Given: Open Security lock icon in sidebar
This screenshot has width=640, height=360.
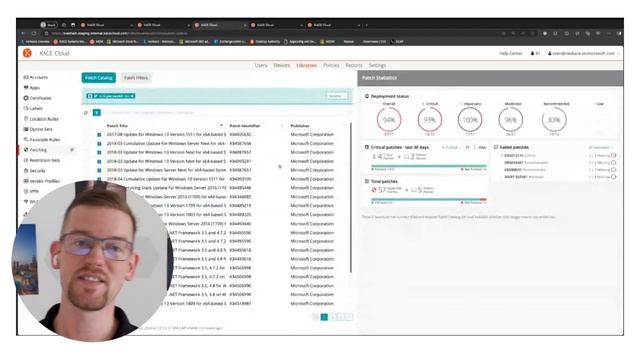Looking at the screenshot, I should (x=26, y=171).
